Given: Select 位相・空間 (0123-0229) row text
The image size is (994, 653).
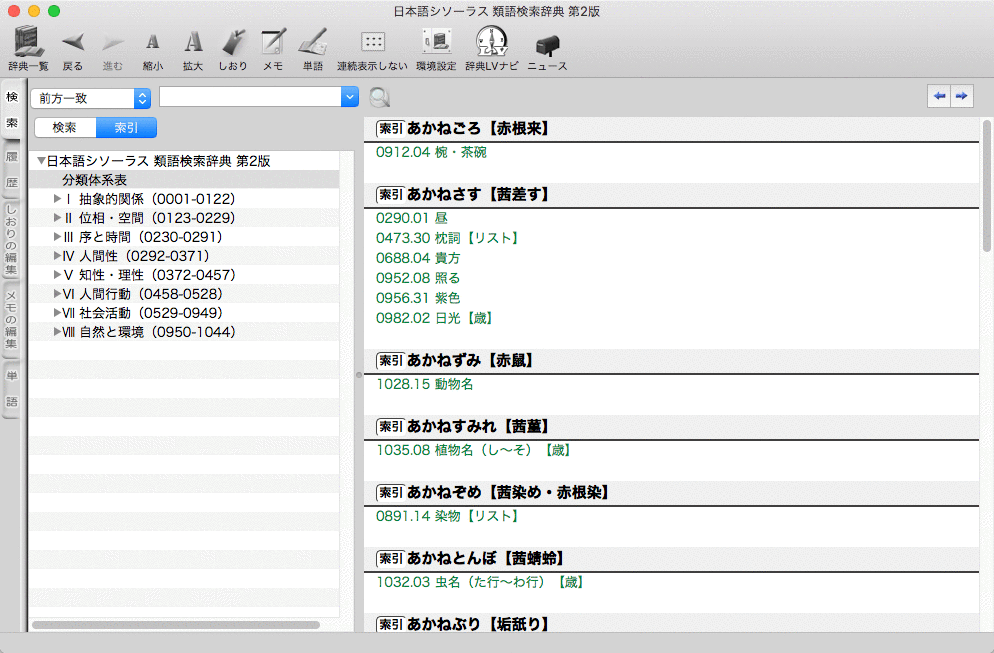Looking at the screenshot, I should (x=157, y=218).
